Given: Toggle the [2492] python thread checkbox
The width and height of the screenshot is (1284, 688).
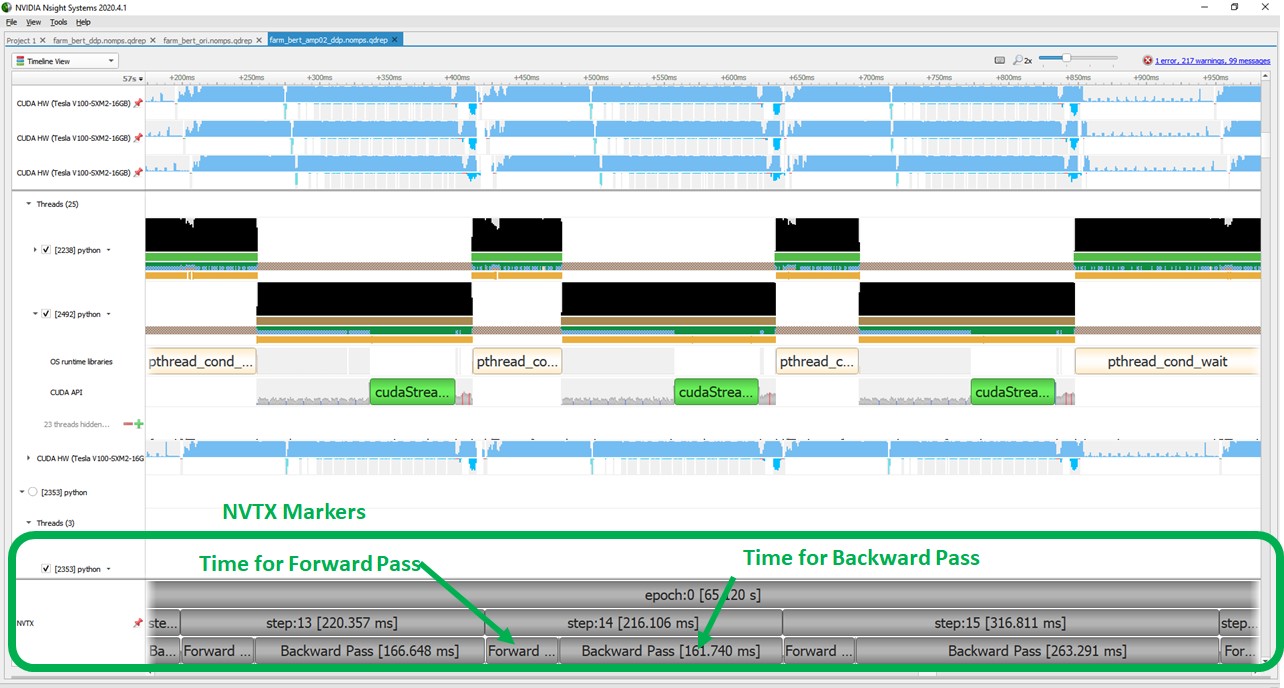Looking at the screenshot, I should point(46,314).
